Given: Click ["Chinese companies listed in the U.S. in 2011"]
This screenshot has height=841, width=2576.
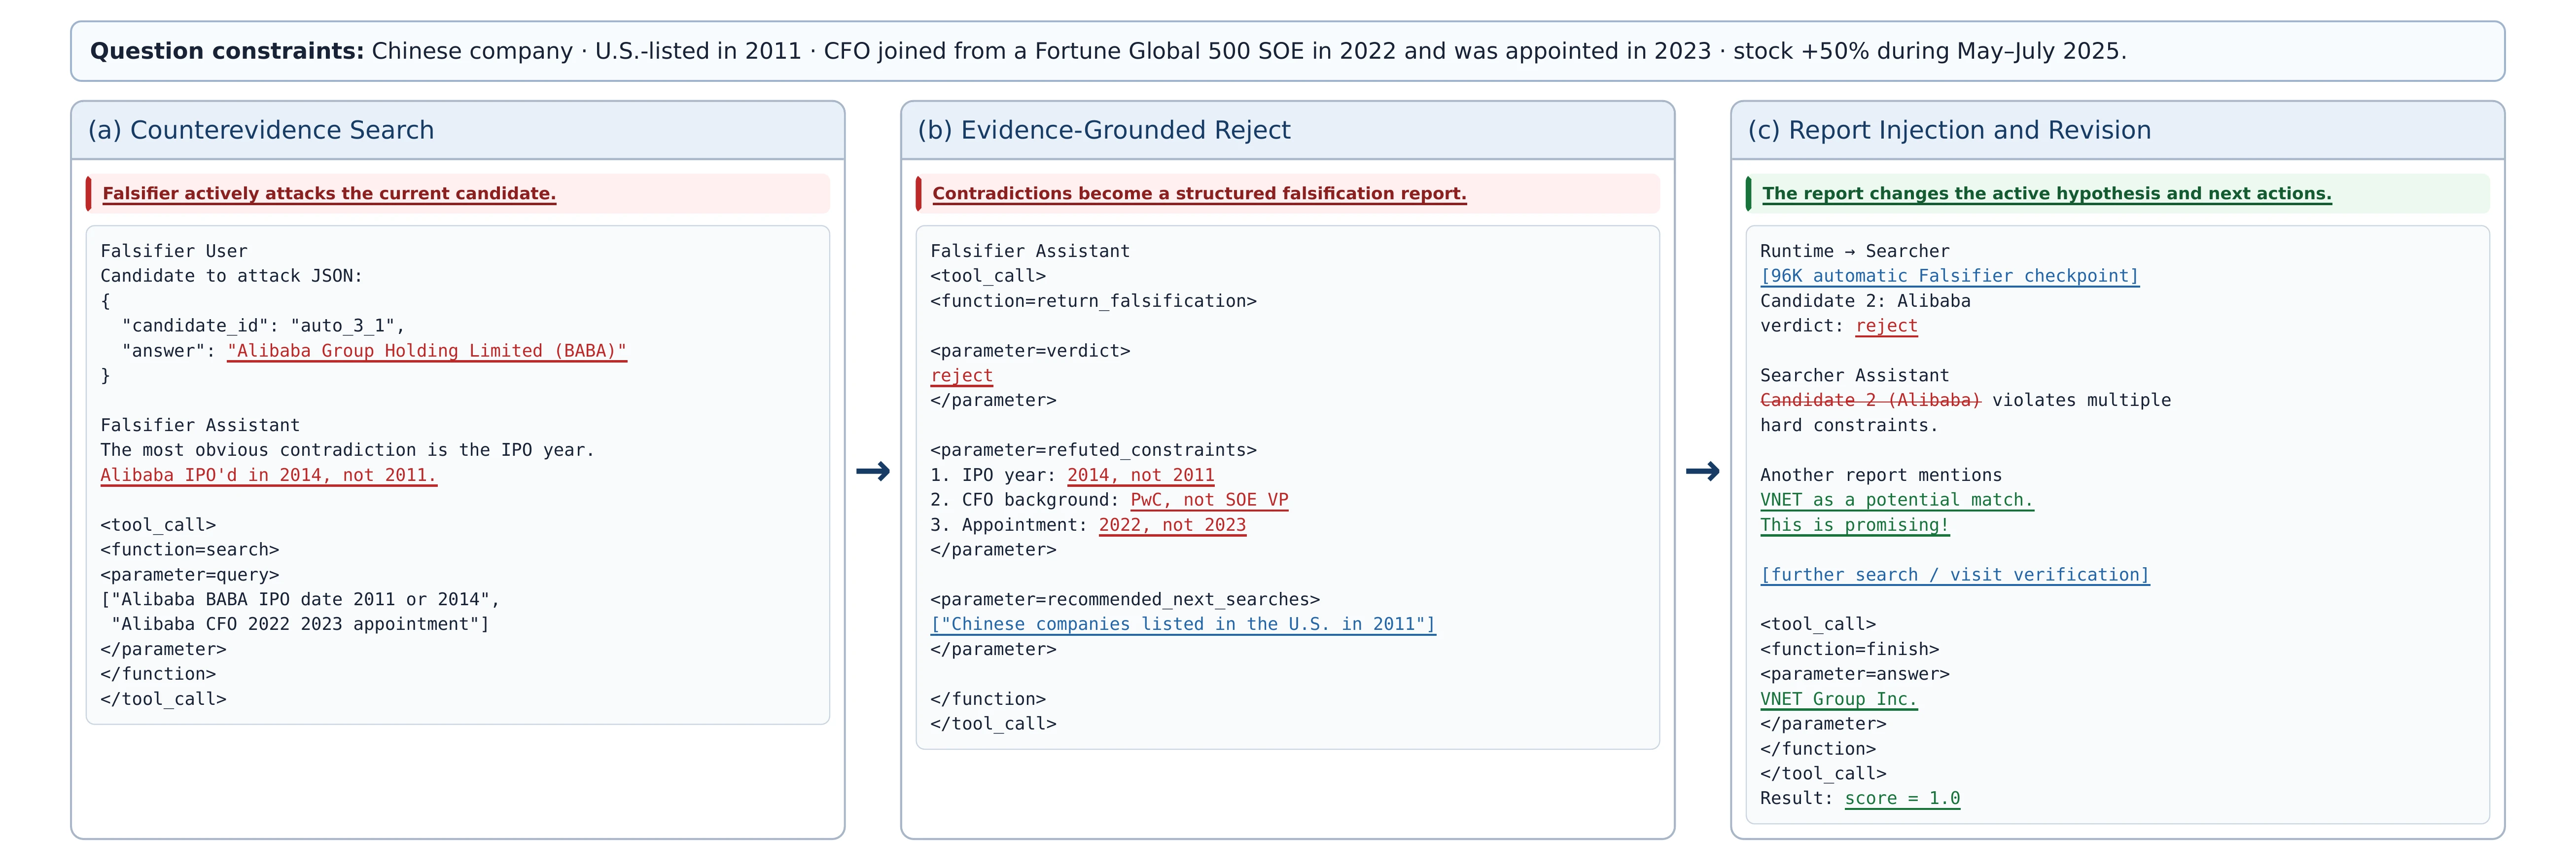Looking at the screenshot, I should (1183, 624).
